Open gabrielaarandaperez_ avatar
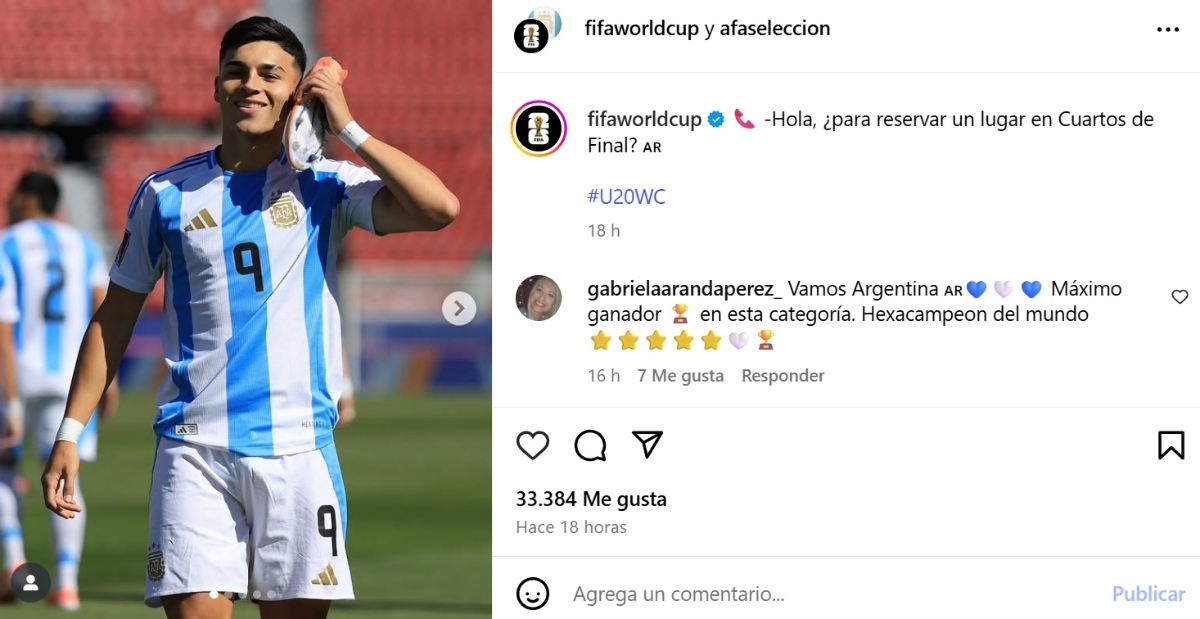This screenshot has height=619, width=1200. coord(538,297)
